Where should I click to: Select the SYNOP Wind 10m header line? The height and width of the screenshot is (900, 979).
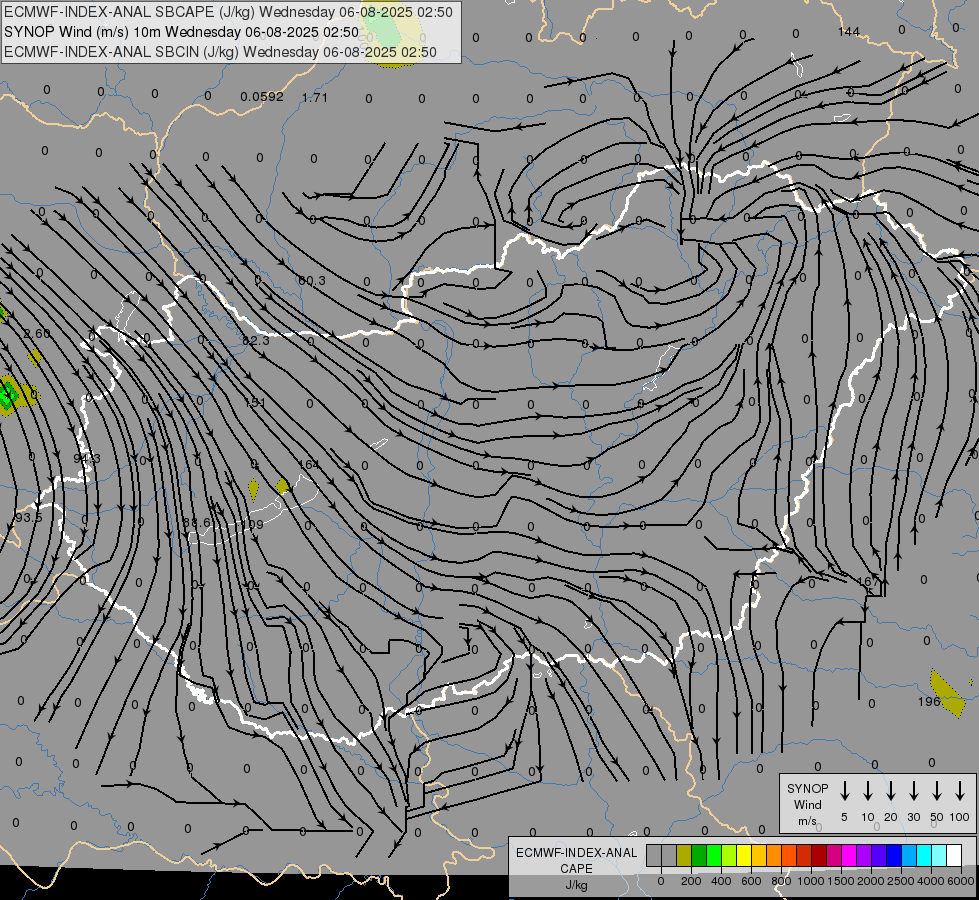pyautogui.click(x=181, y=32)
